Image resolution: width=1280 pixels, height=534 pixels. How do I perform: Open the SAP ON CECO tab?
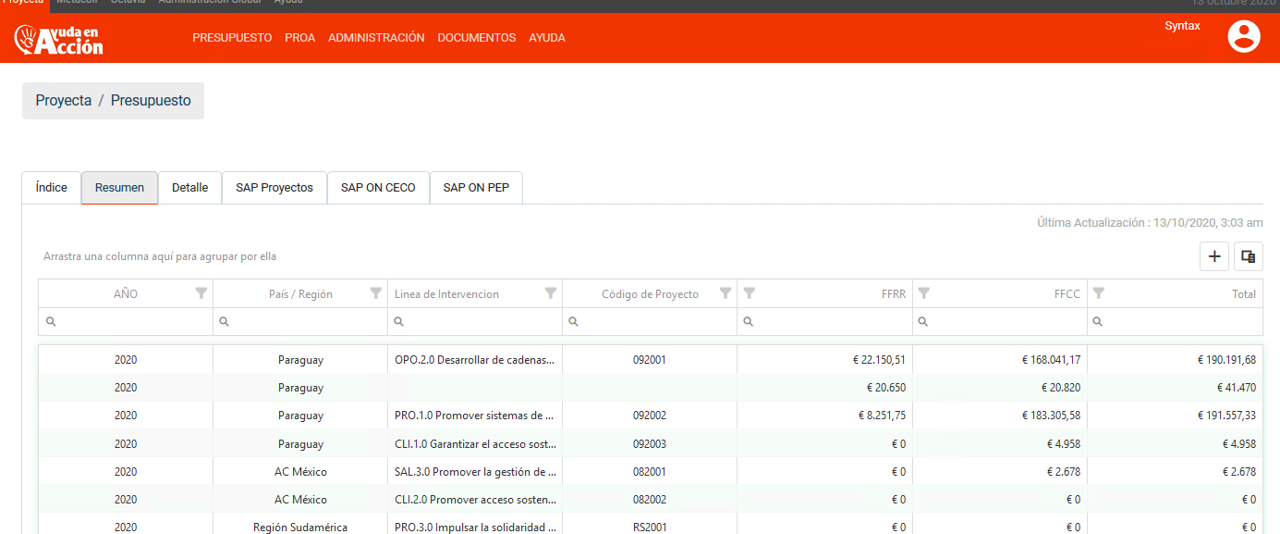click(x=378, y=187)
